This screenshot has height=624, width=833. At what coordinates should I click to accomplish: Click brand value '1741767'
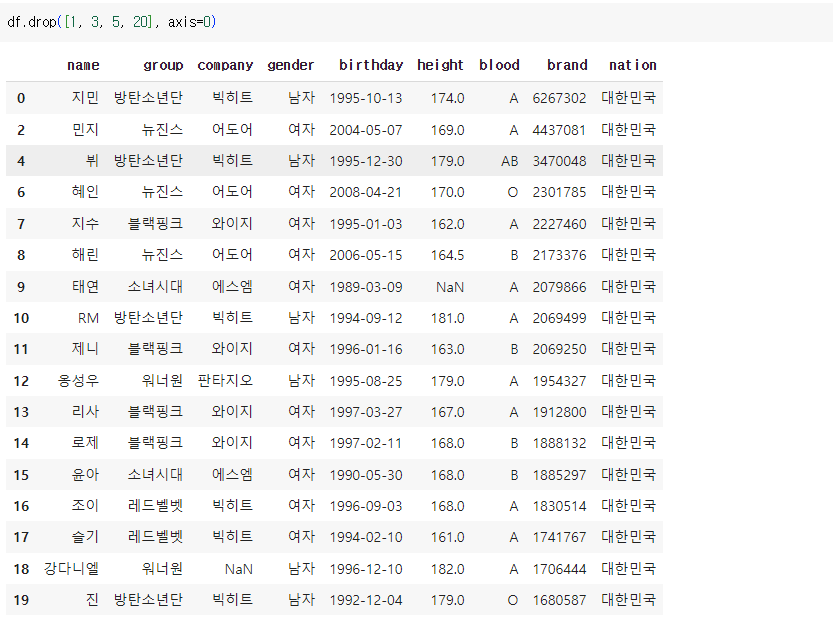pos(559,537)
